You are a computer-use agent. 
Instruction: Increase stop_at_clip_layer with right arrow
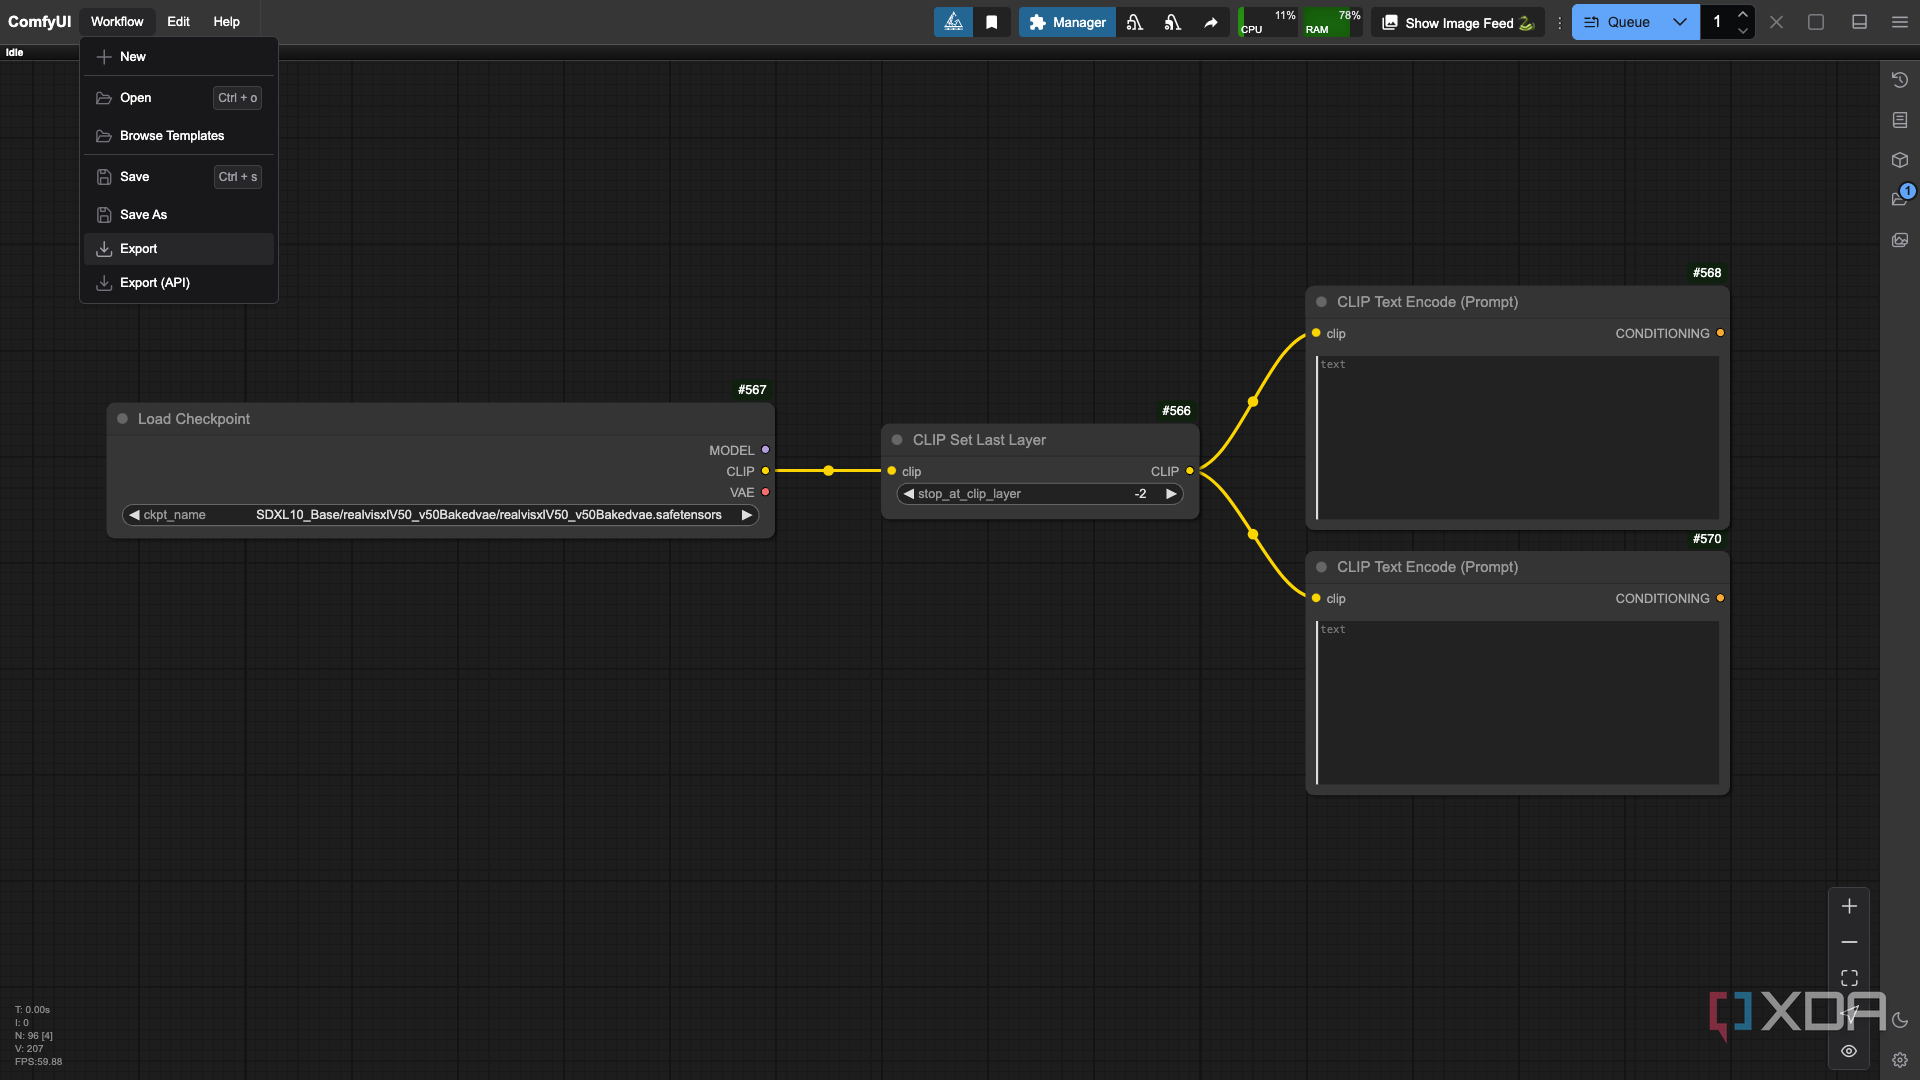pyautogui.click(x=1171, y=494)
